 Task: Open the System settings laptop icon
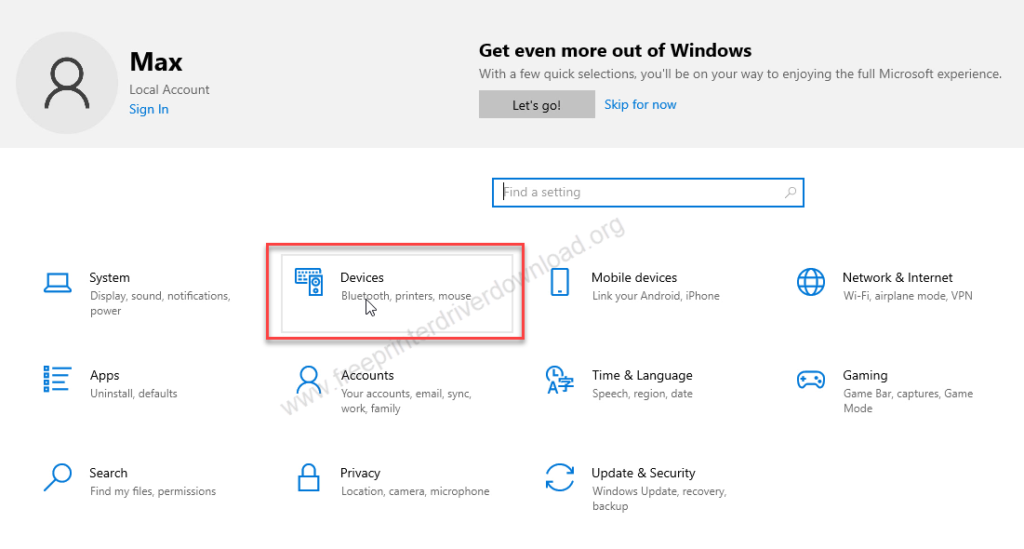(x=57, y=283)
